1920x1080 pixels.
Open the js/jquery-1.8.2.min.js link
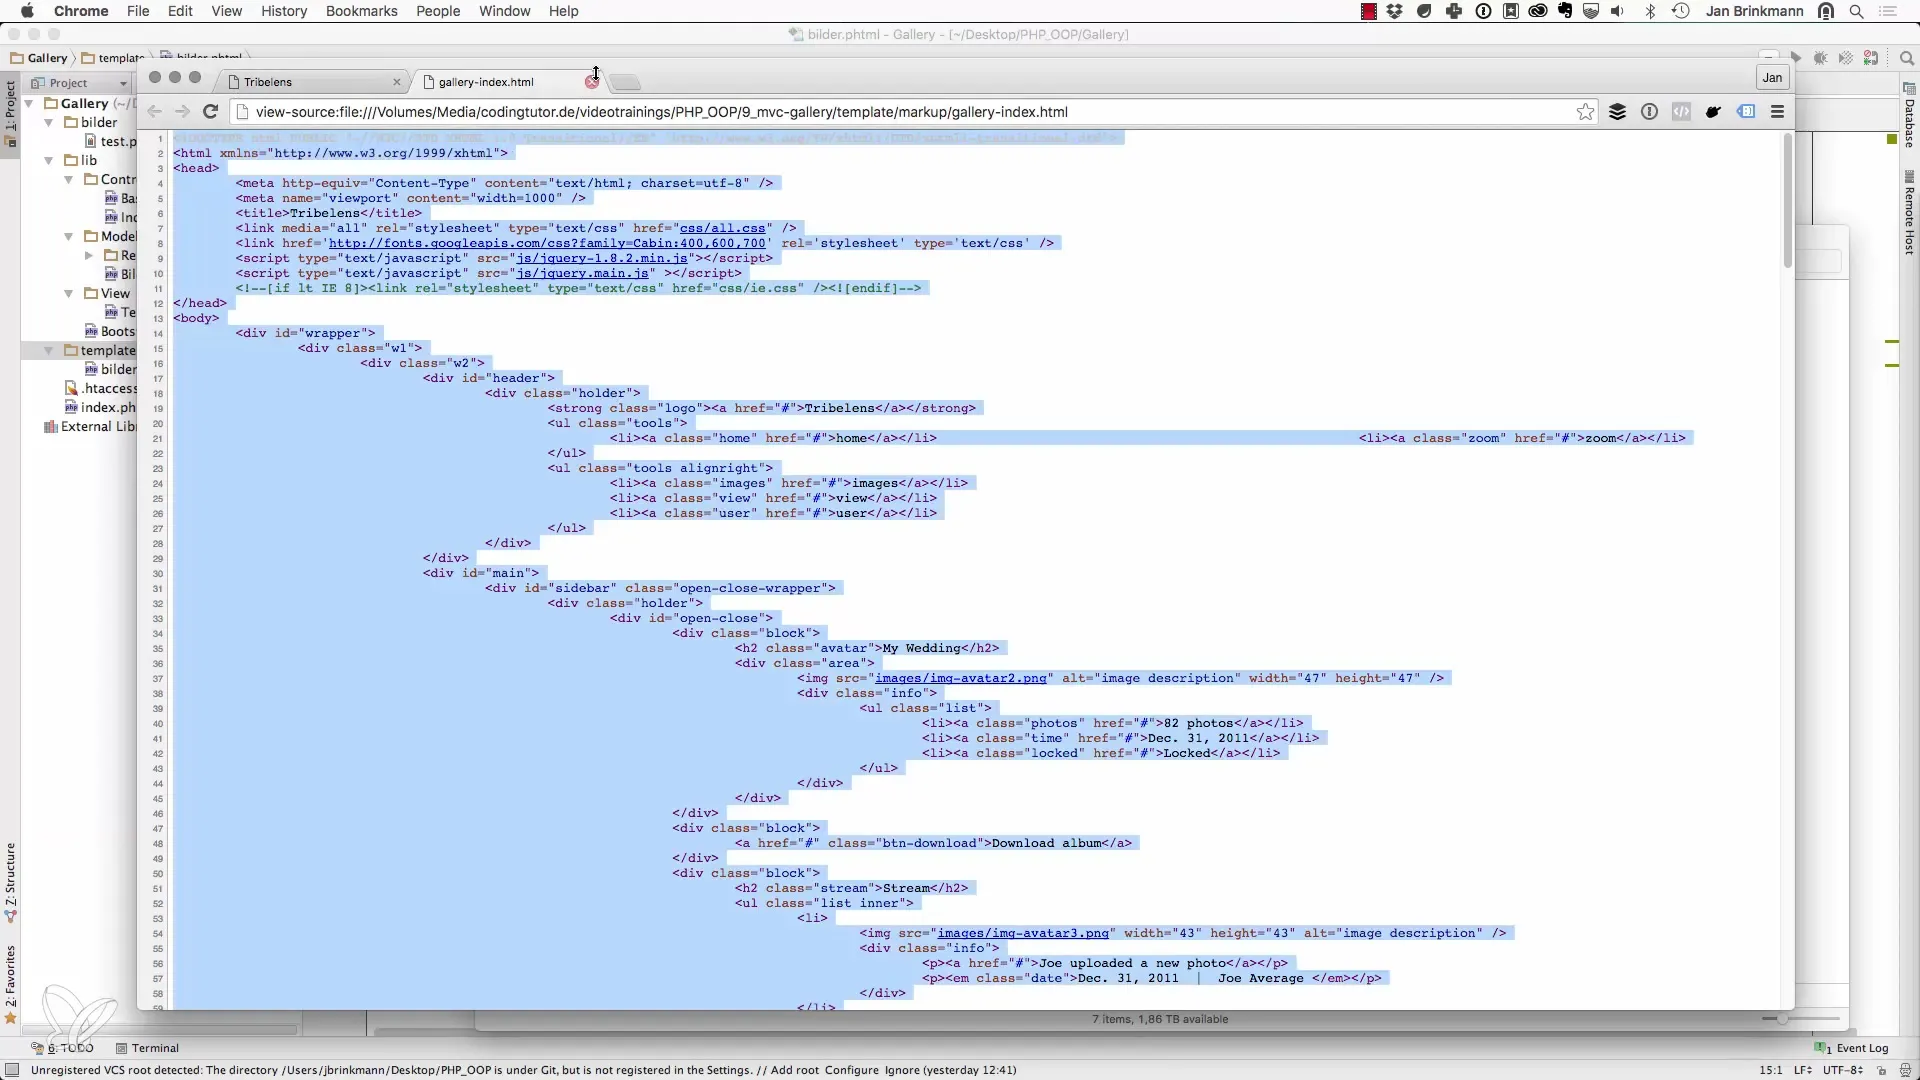tap(602, 258)
